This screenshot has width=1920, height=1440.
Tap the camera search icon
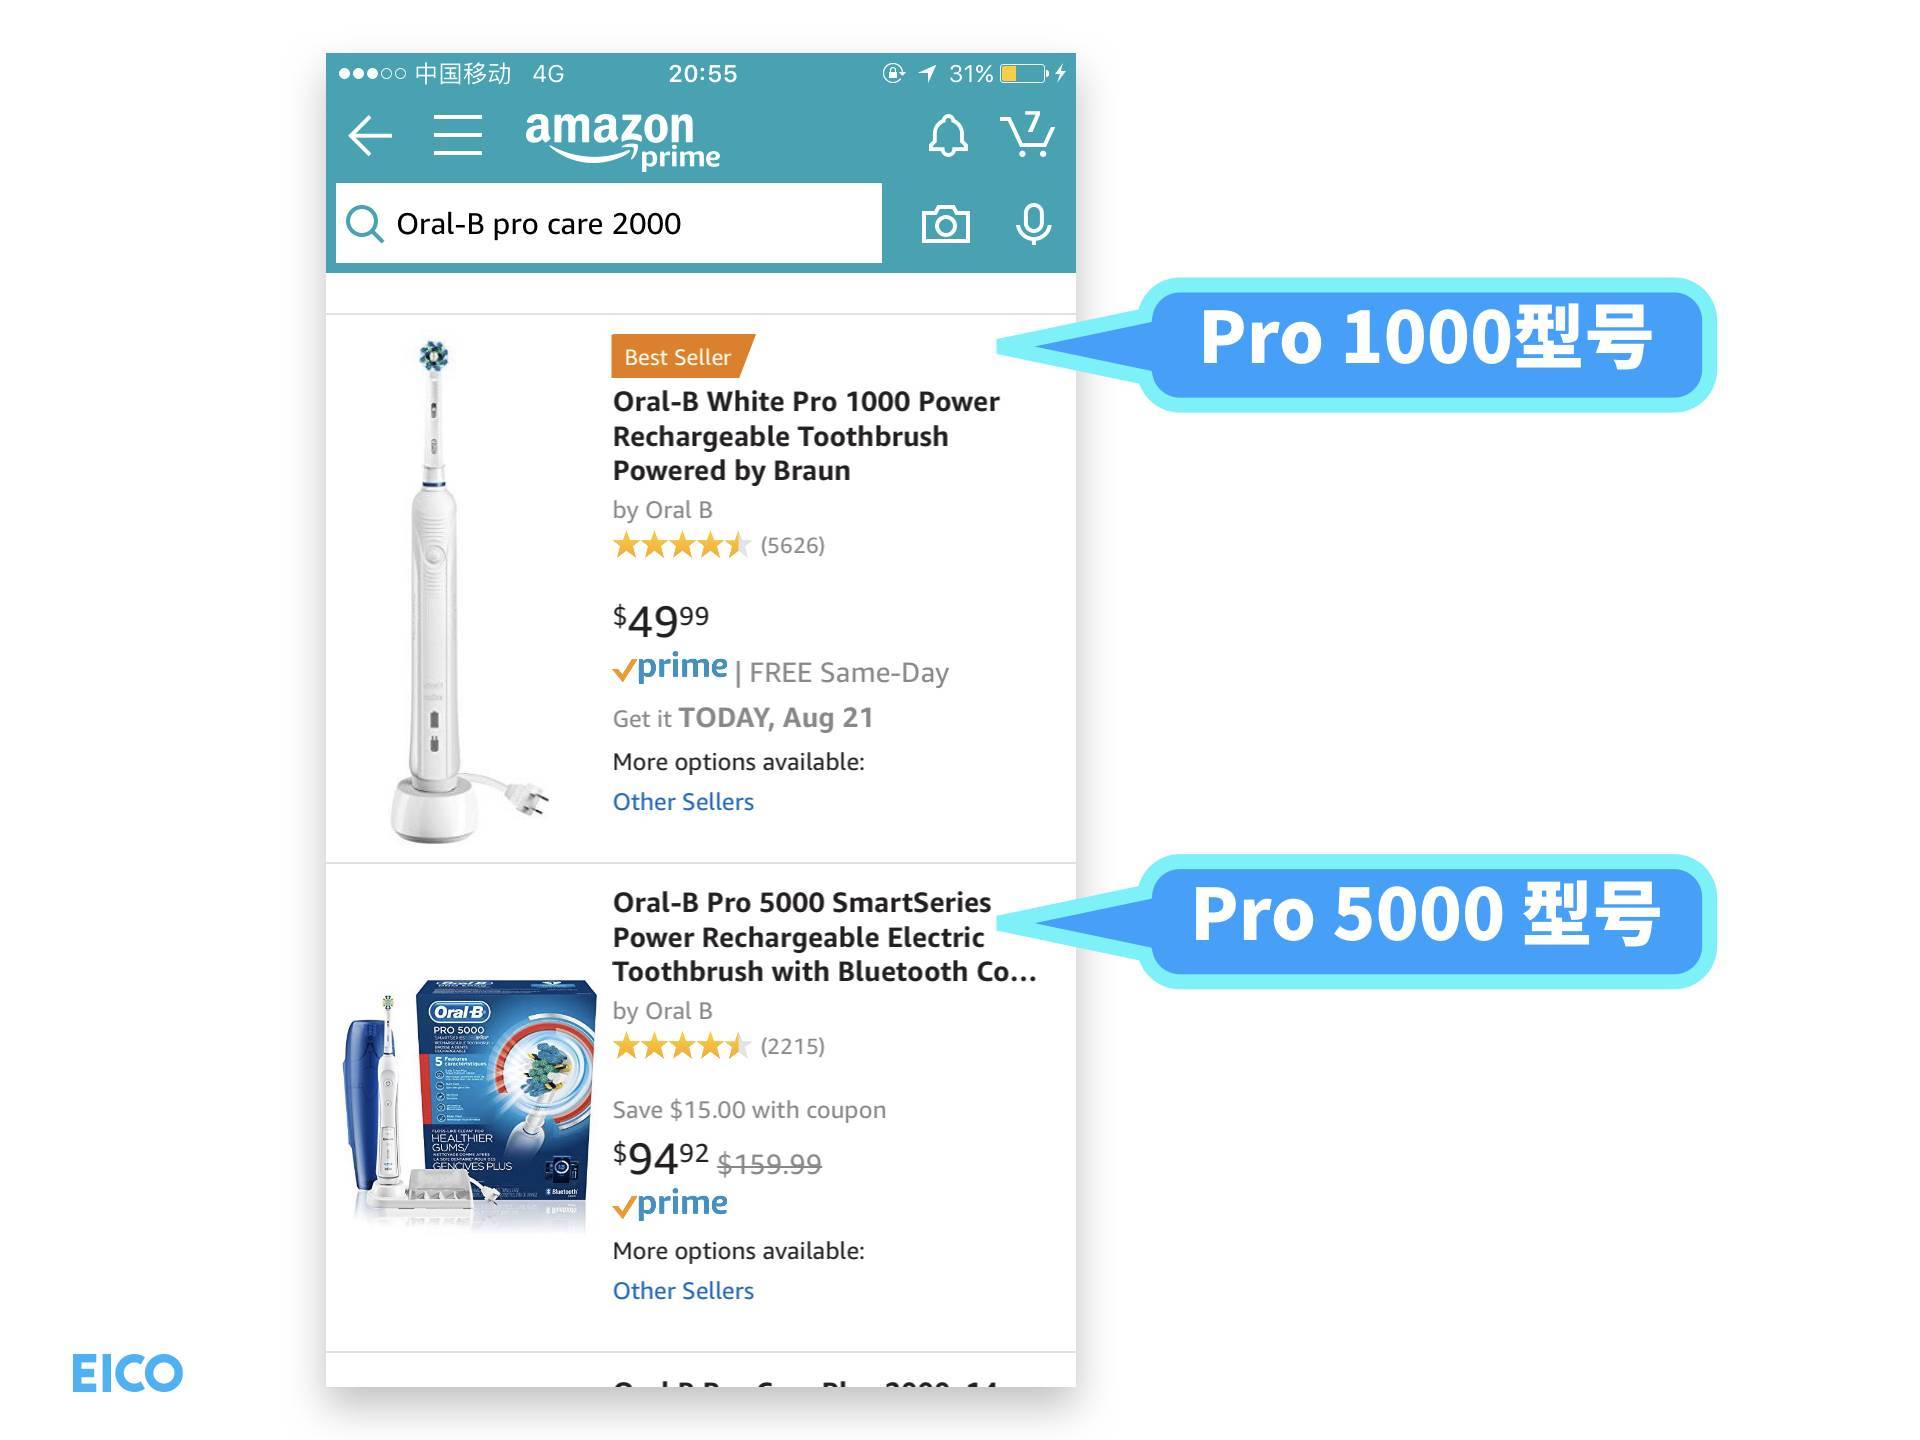tap(945, 224)
